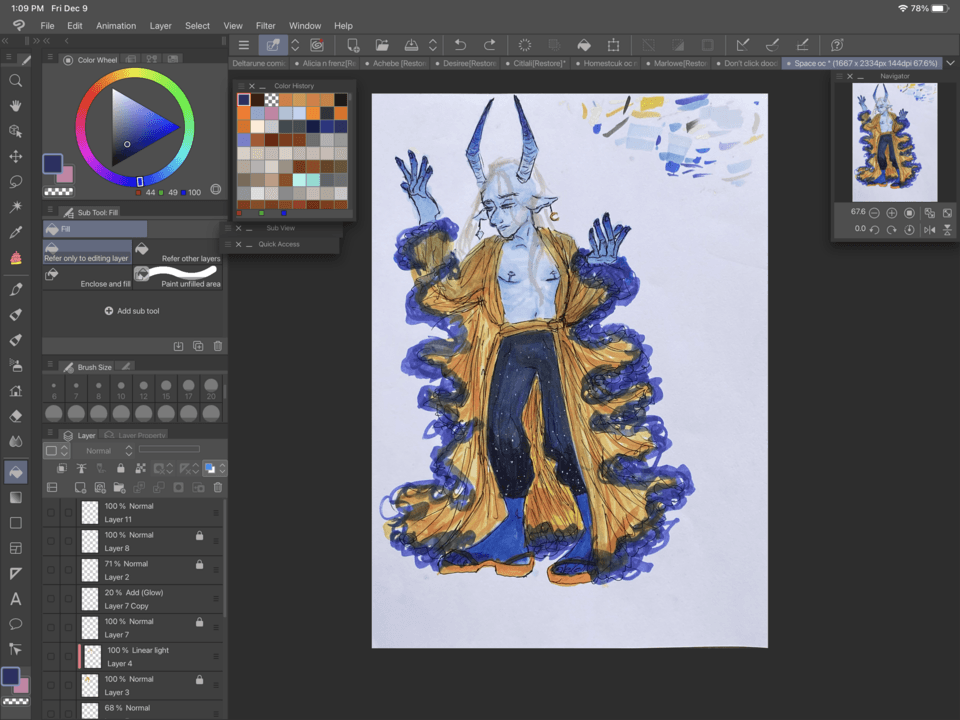
Task: Toggle Lock Layer in layer panel
Action: (121, 468)
